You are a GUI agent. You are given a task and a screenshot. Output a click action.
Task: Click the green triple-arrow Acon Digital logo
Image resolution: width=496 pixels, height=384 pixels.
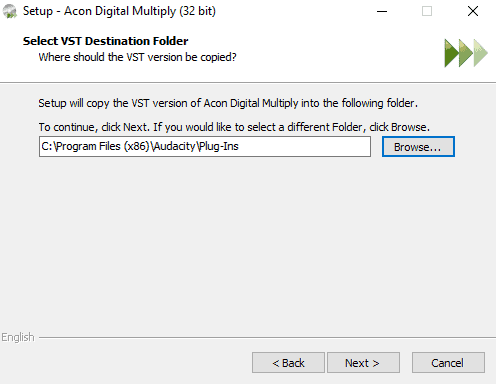[x=466, y=53]
